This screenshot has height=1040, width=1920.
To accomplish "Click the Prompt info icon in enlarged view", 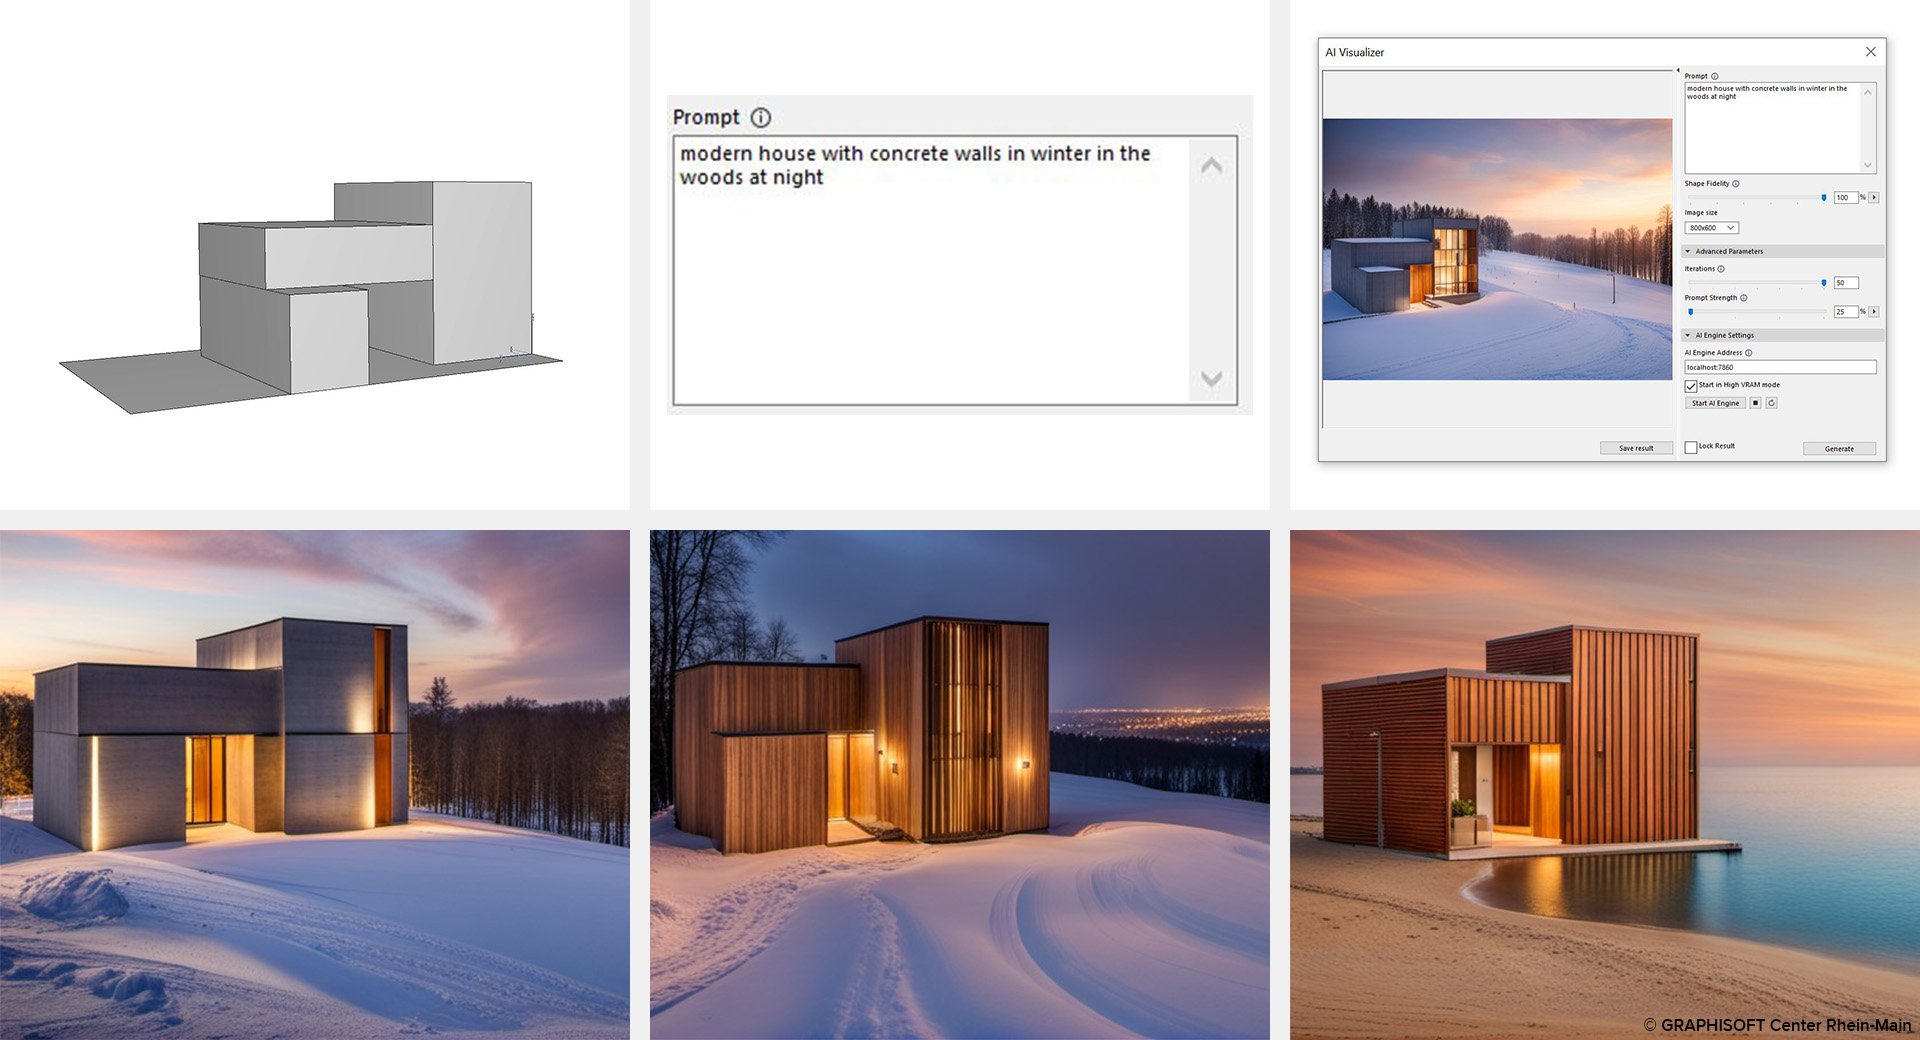I will click(761, 118).
